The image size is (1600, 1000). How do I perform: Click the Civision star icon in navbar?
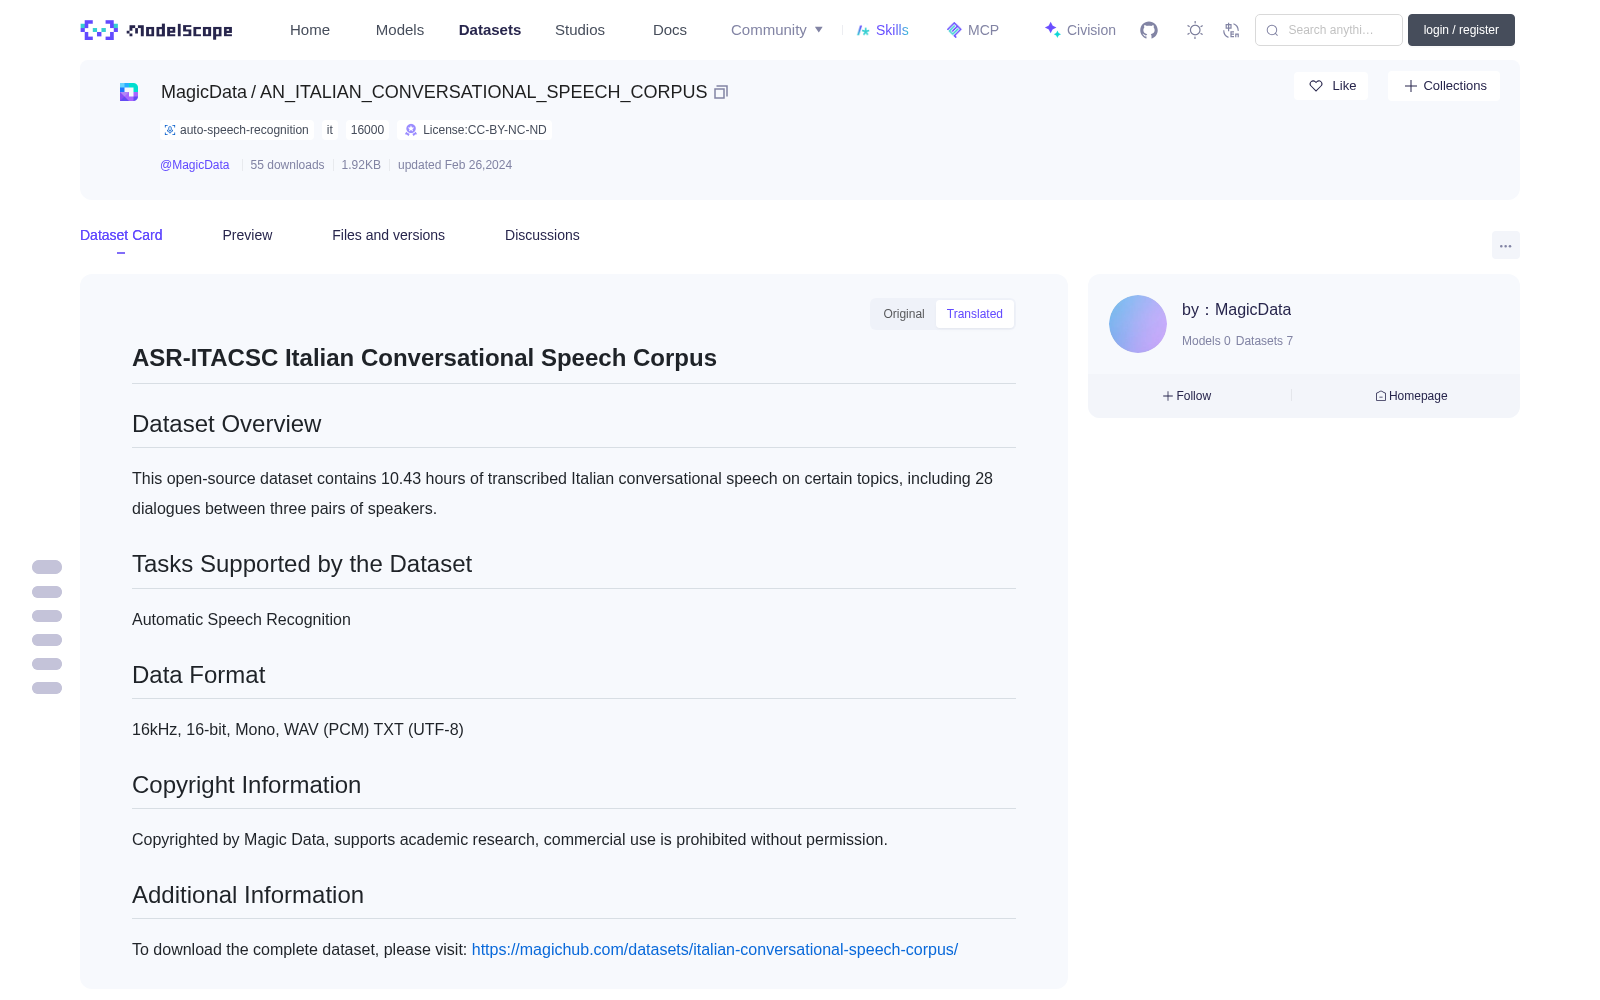pyautogui.click(x=1052, y=30)
